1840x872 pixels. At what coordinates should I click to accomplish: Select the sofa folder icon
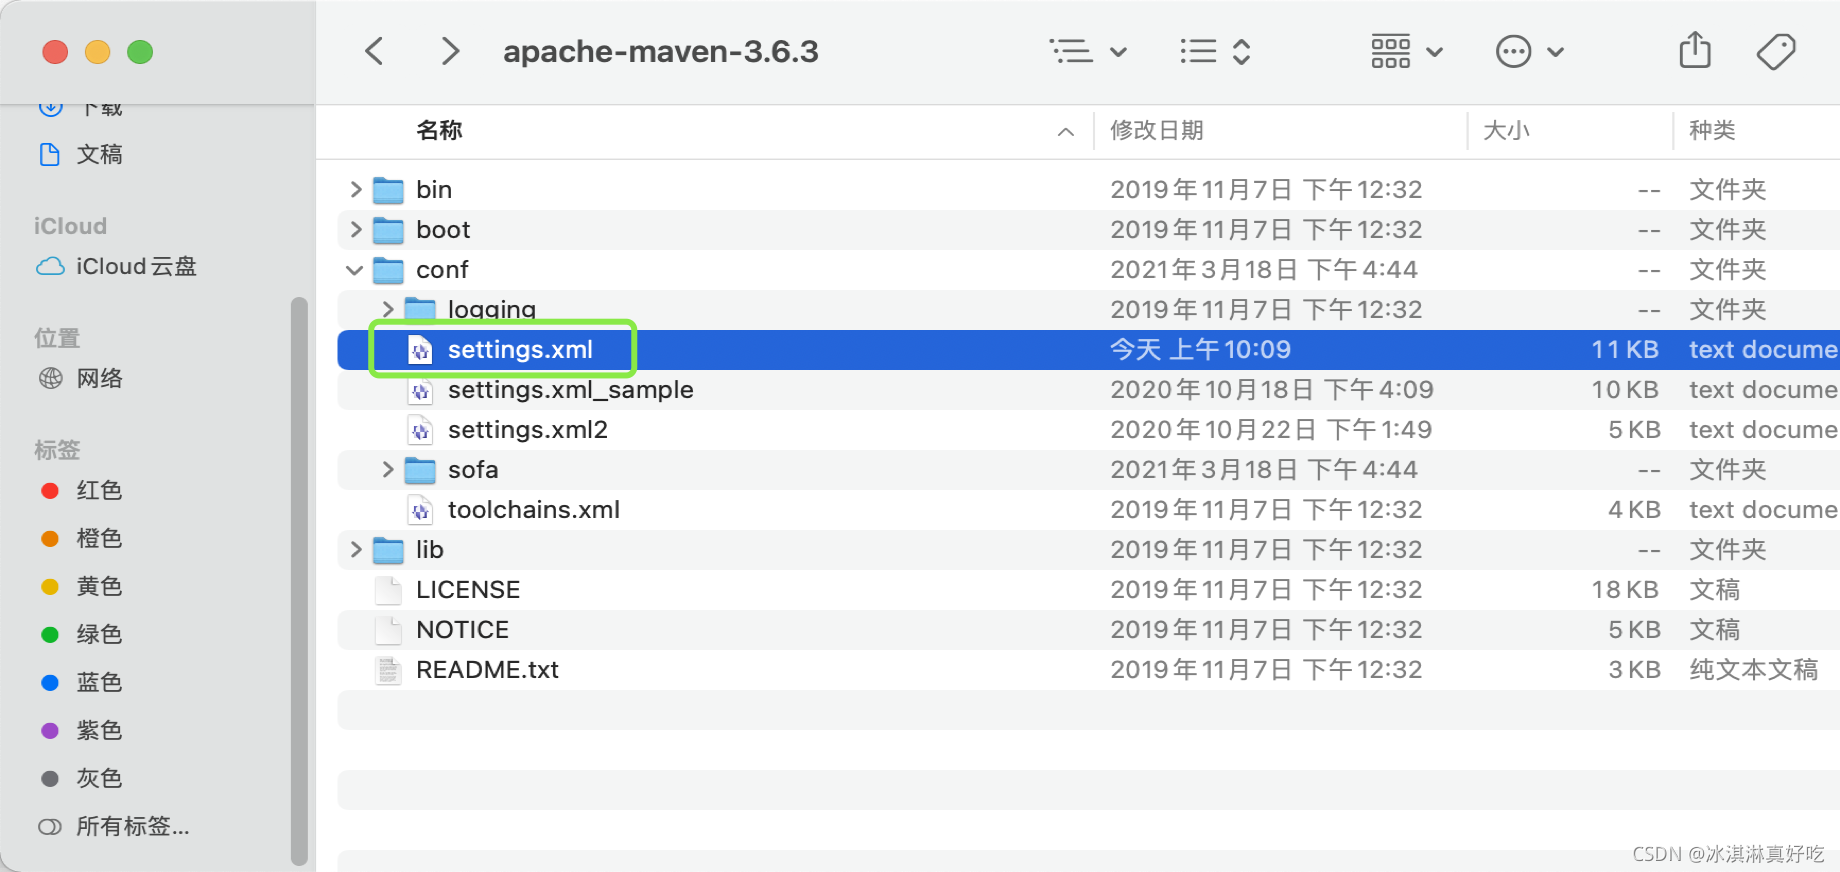coord(420,470)
